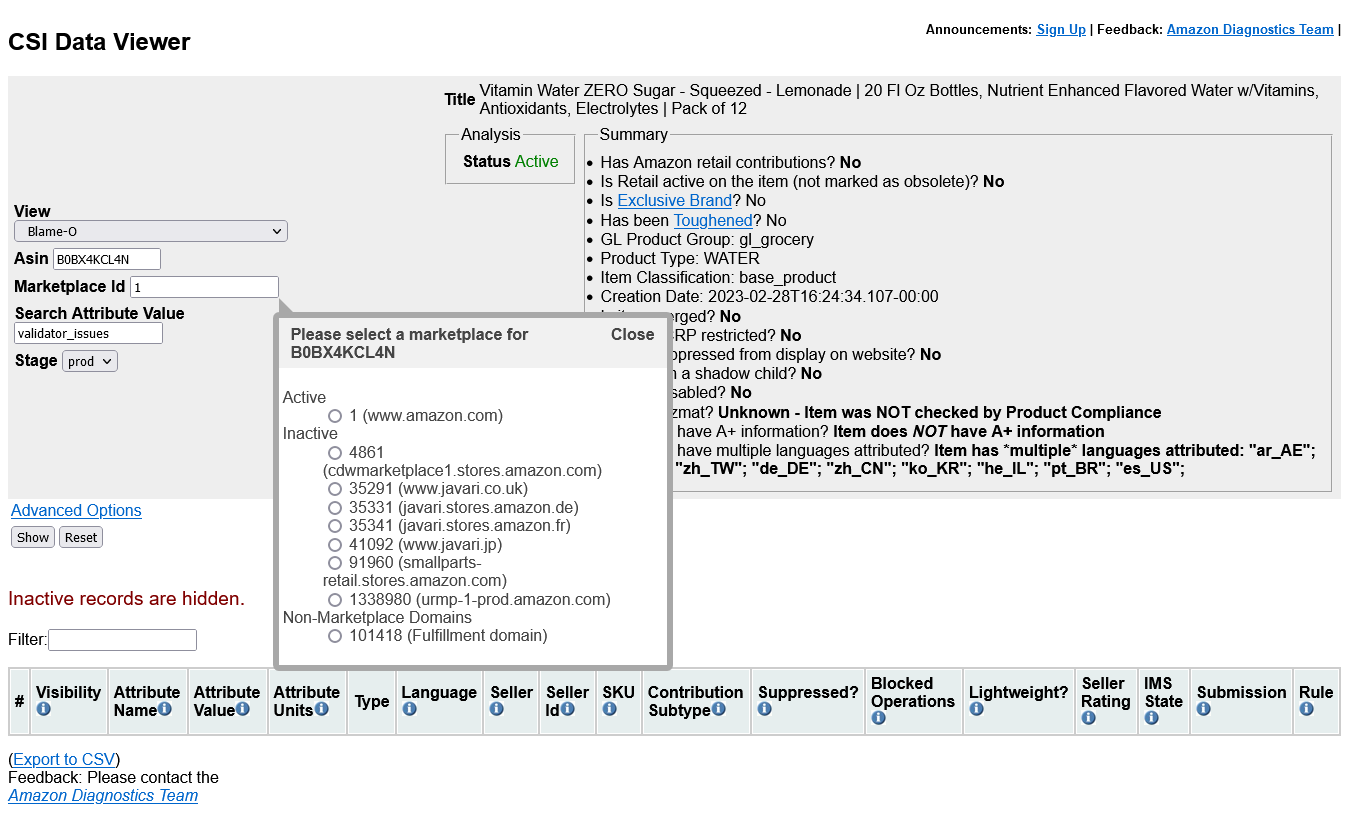Select marketplace 35331 javari.stores.amazon.de

click(x=335, y=508)
